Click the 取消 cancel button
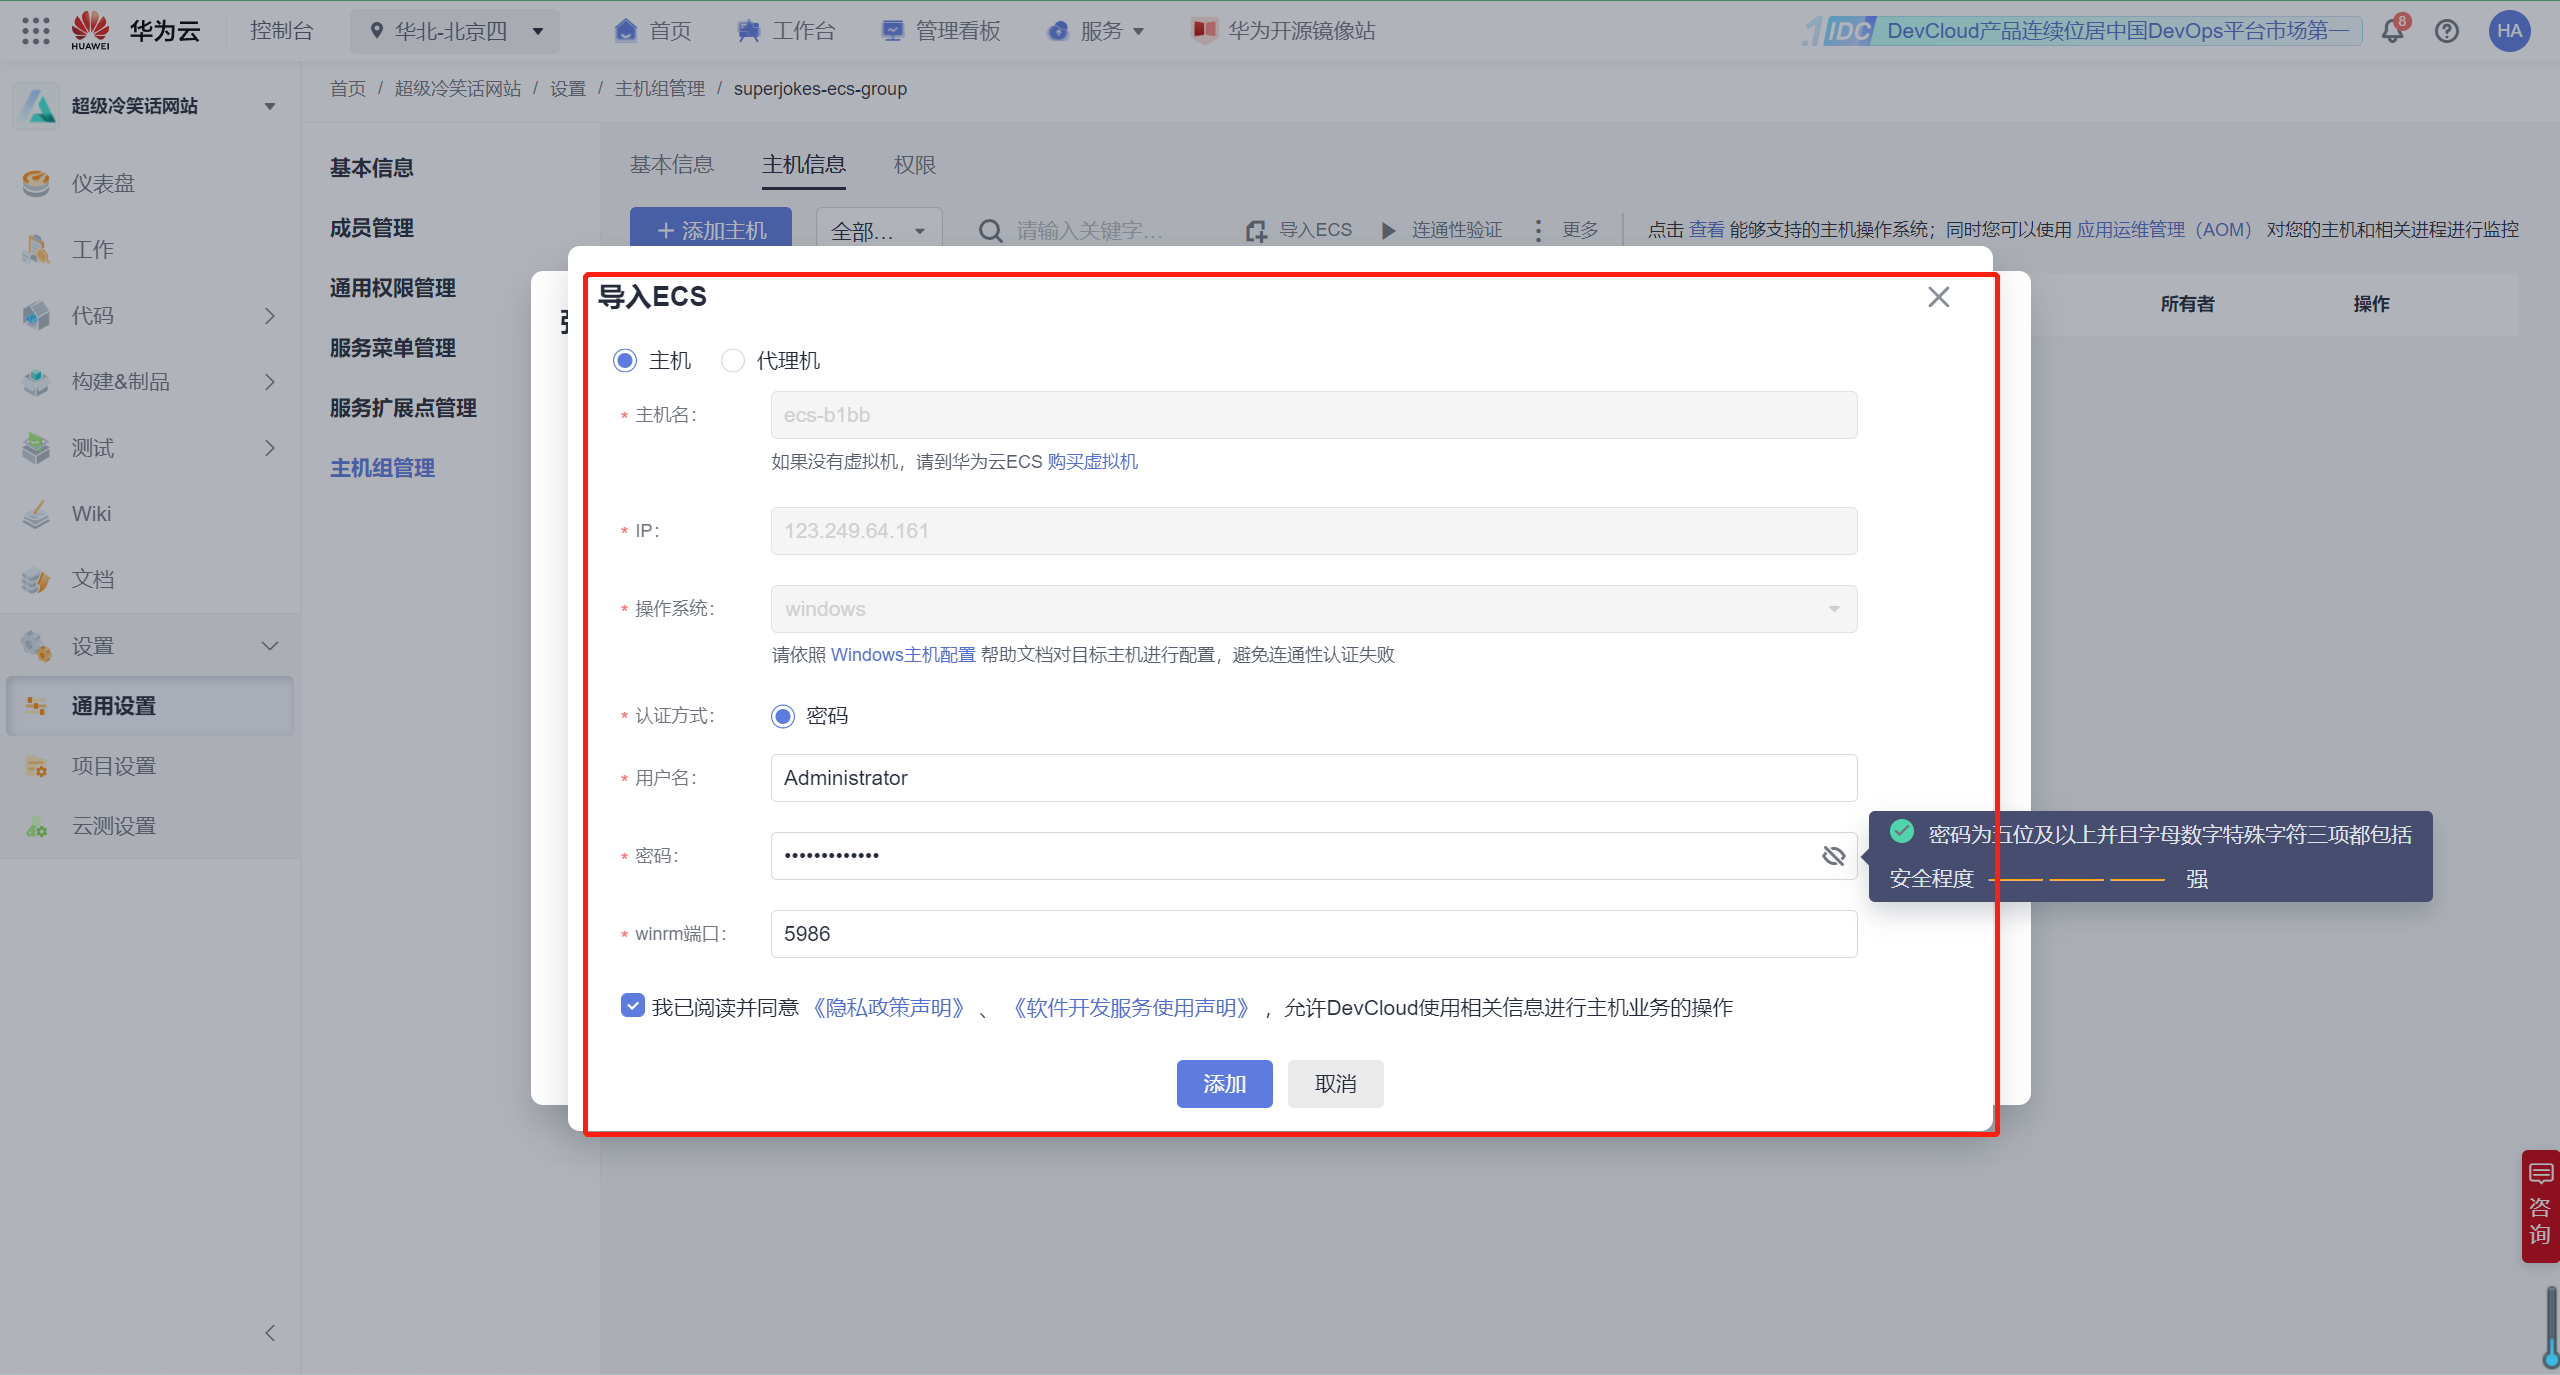Image resolution: width=2560 pixels, height=1375 pixels. click(x=1336, y=1084)
